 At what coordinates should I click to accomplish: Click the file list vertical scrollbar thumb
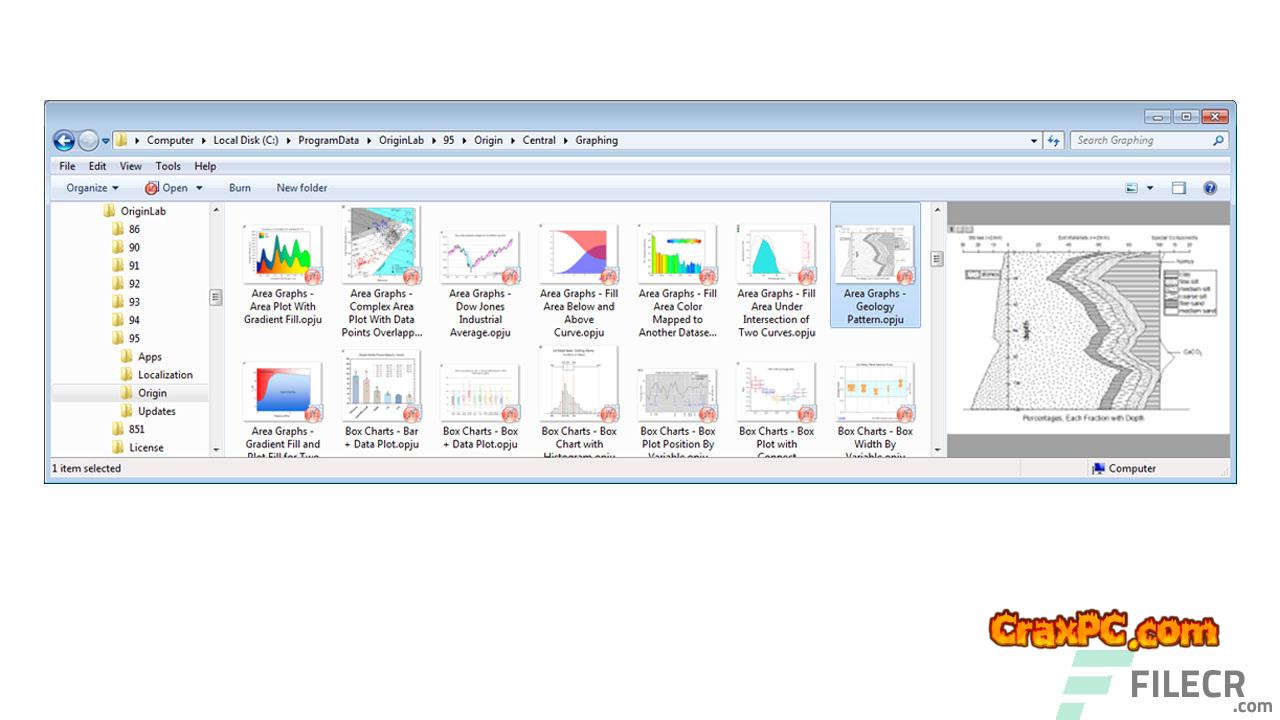click(x=937, y=259)
